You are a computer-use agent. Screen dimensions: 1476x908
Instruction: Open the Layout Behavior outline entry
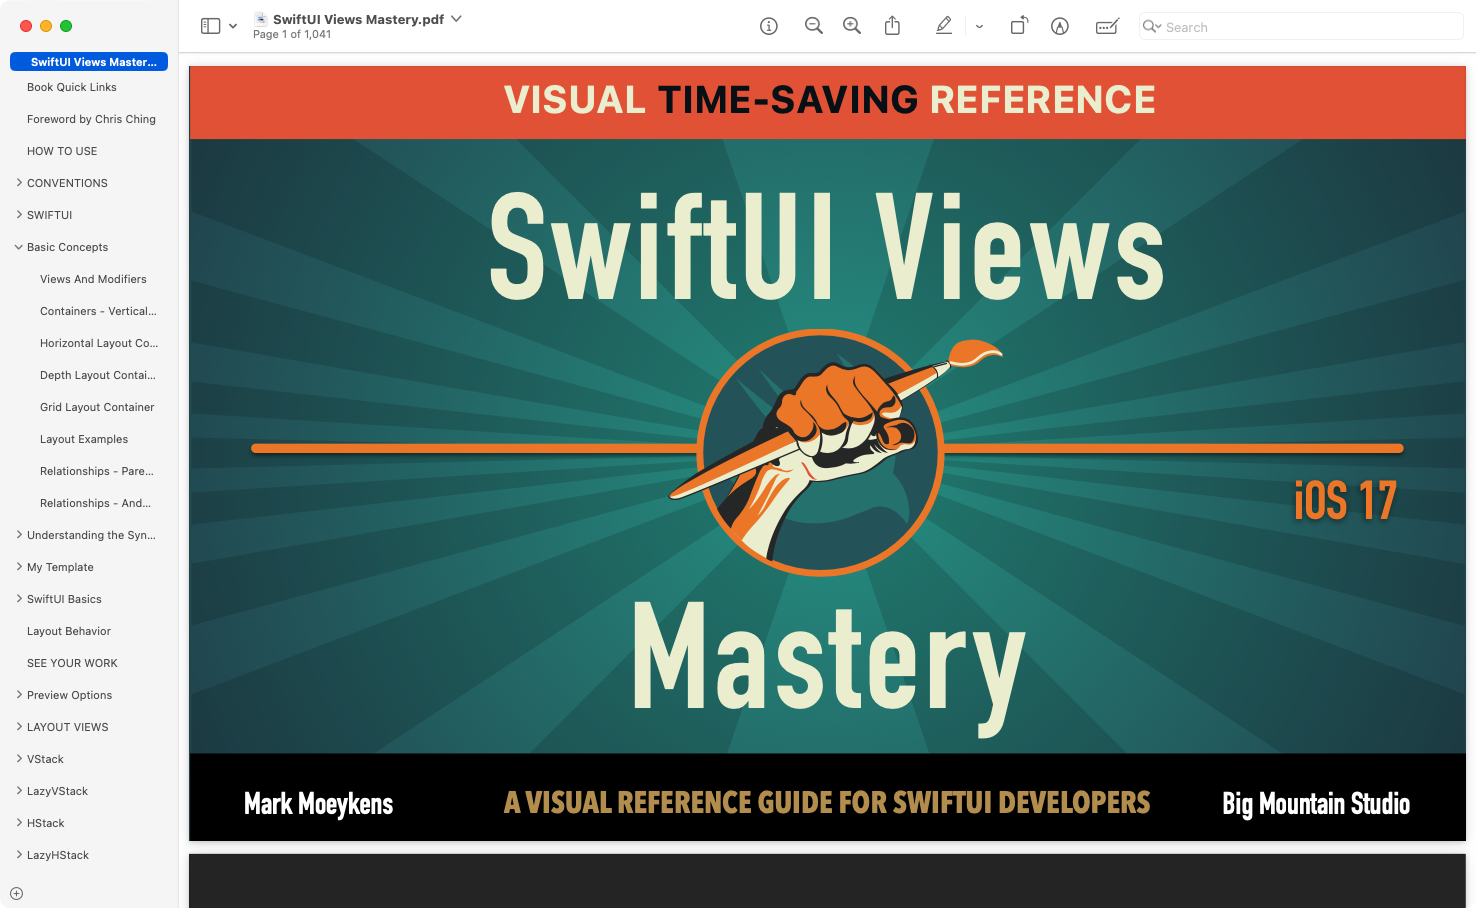pos(69,631)
